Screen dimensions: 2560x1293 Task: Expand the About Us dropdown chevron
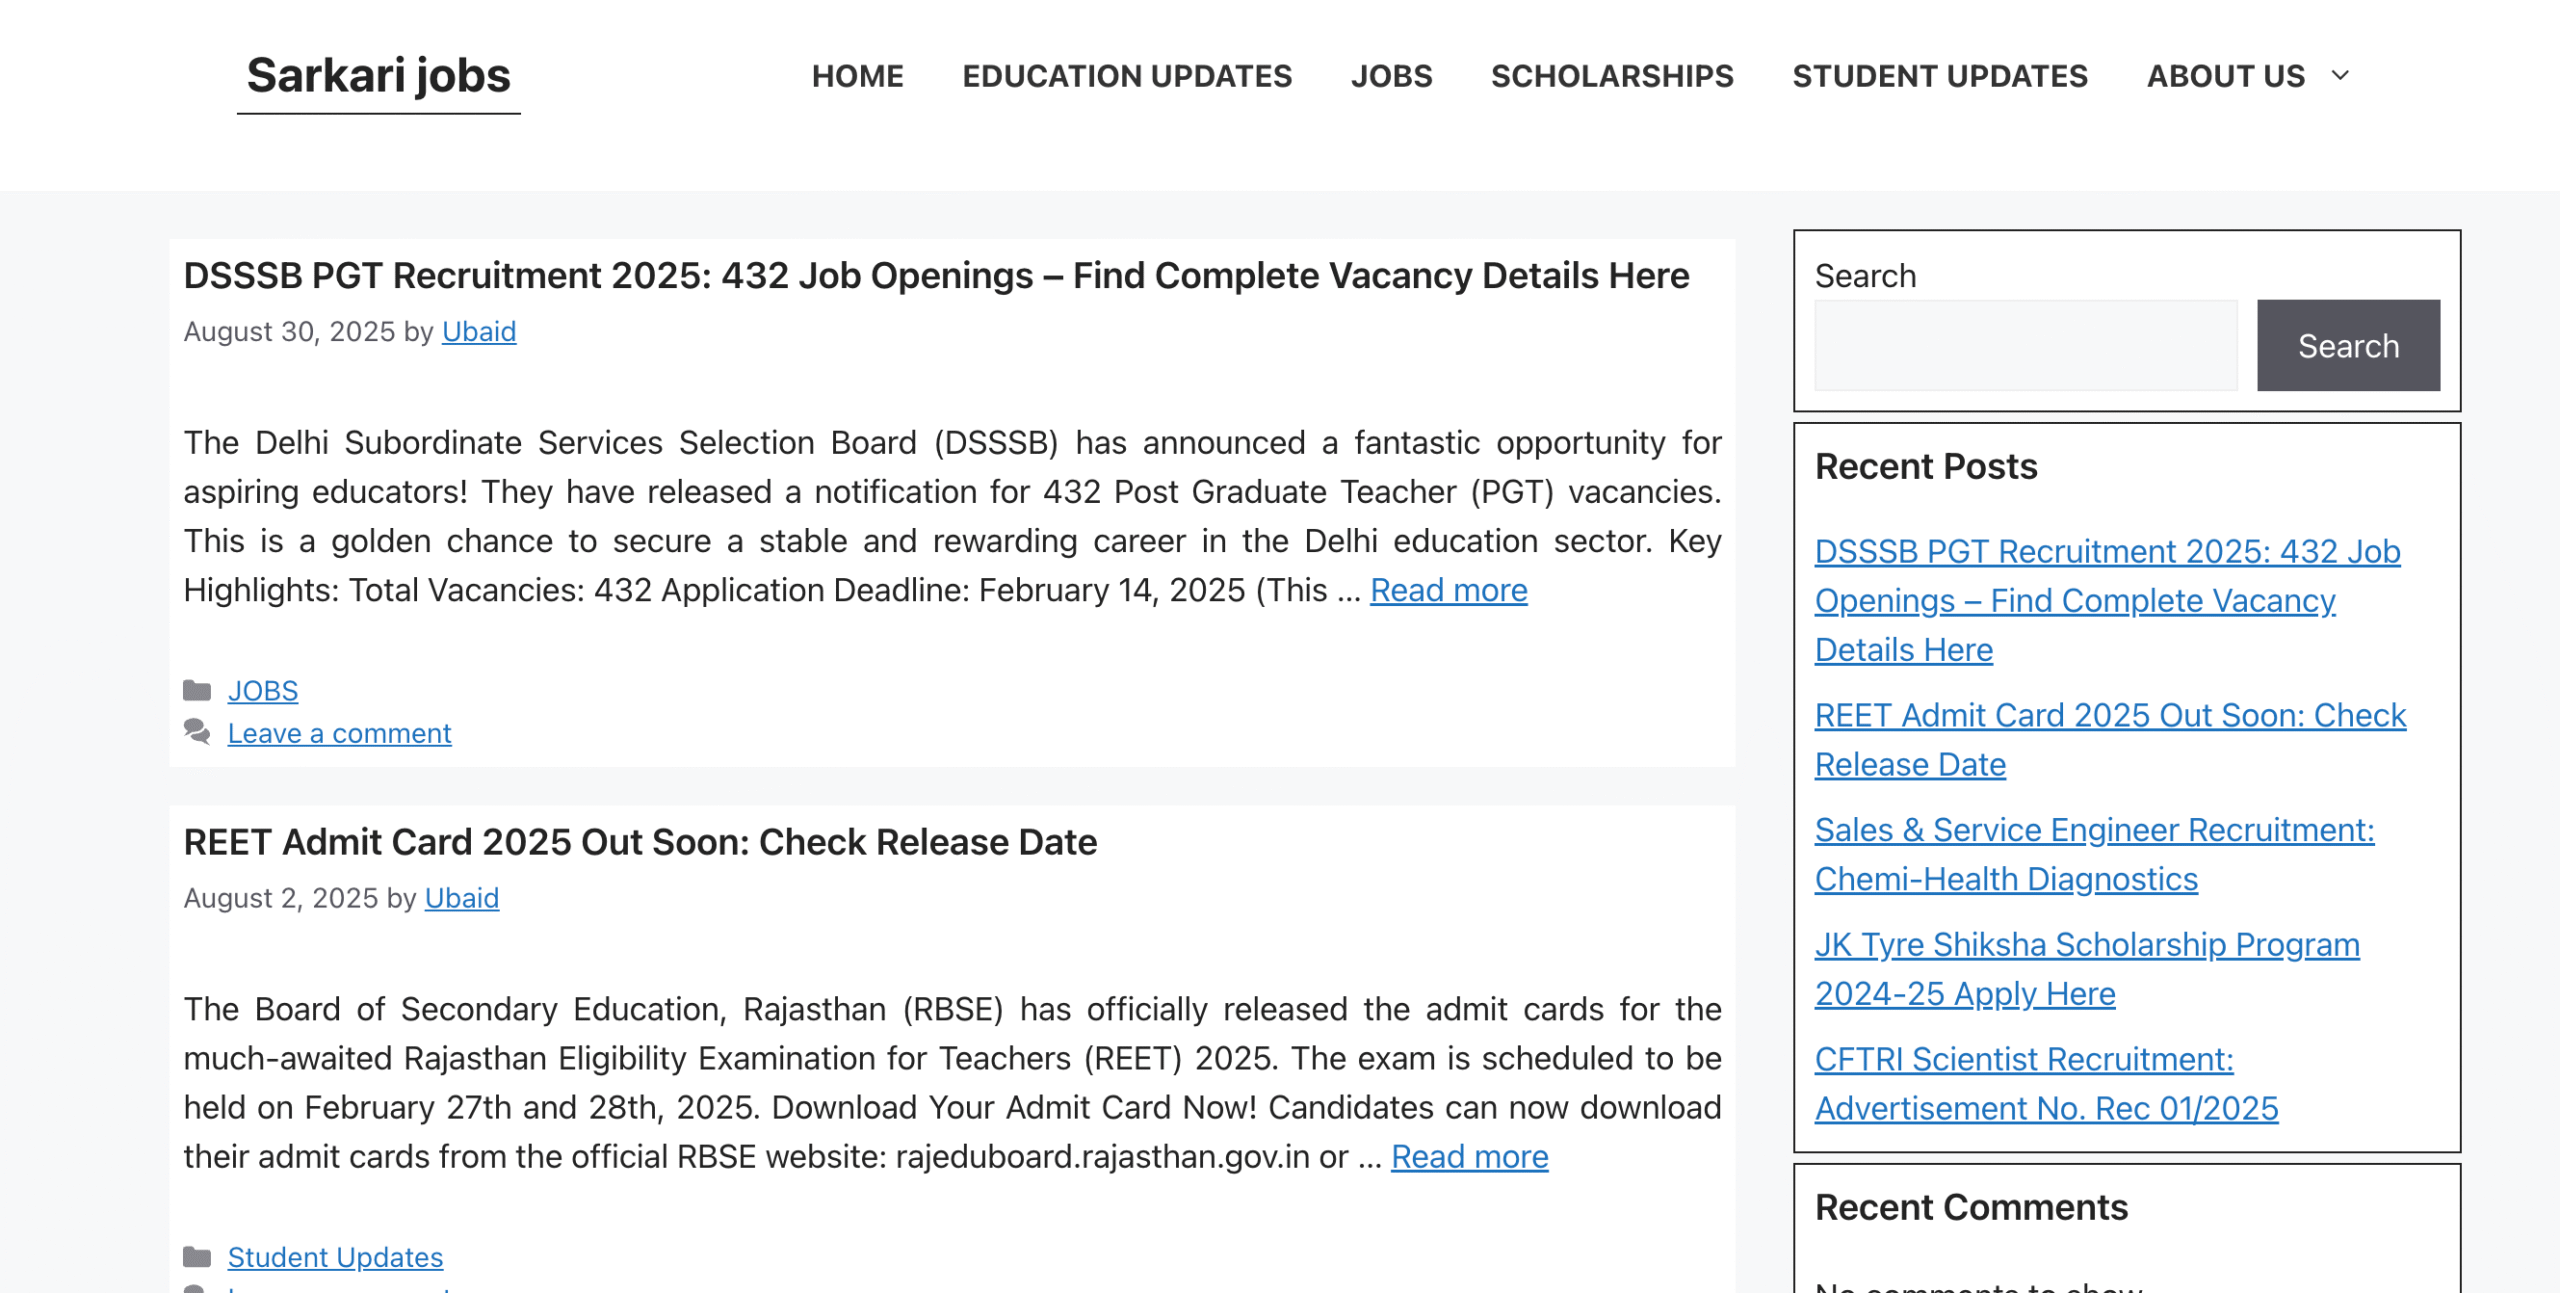click(x=2340, y=76)
